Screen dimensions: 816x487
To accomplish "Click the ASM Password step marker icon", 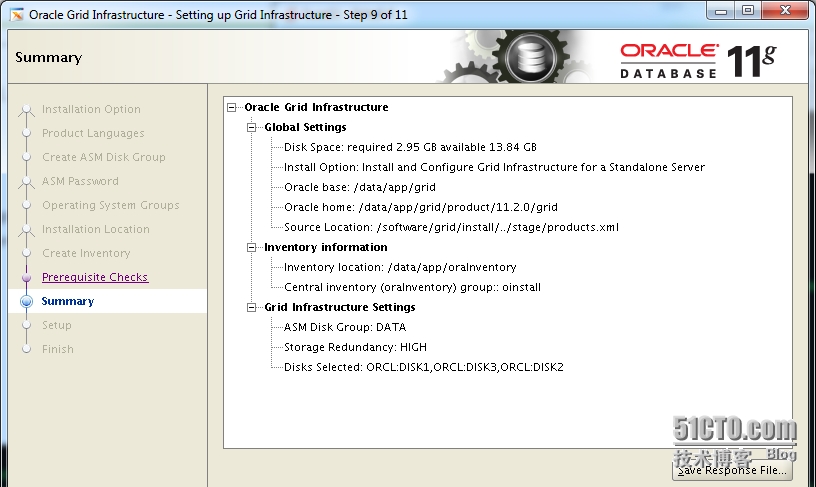I will [x=27, y=182].
